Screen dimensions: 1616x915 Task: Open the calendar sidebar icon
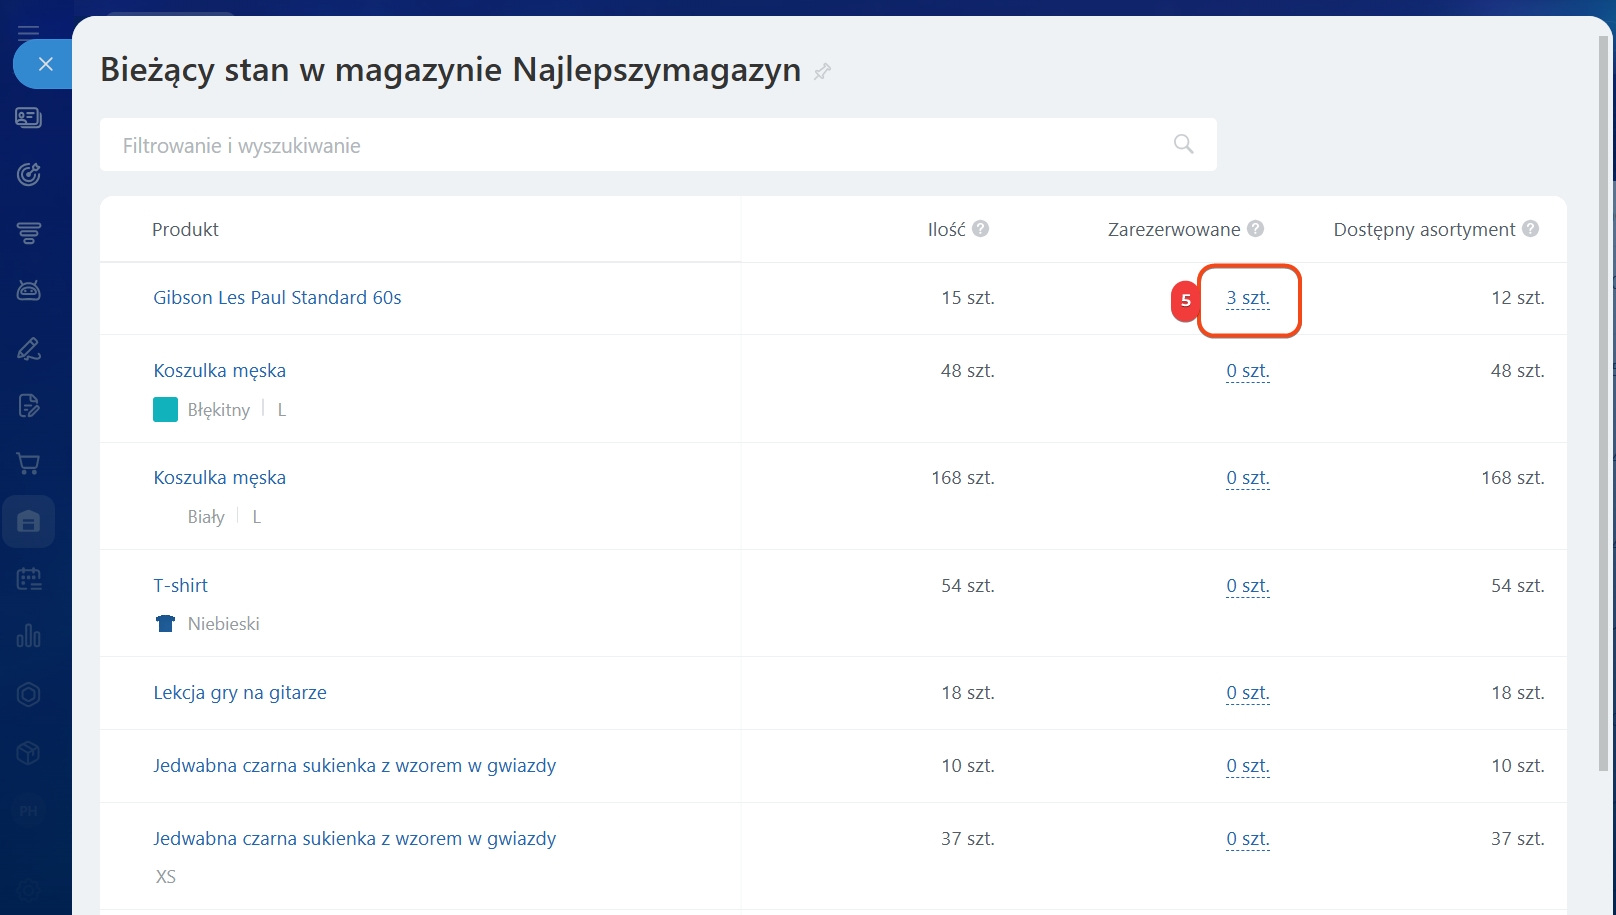point(29,579)
